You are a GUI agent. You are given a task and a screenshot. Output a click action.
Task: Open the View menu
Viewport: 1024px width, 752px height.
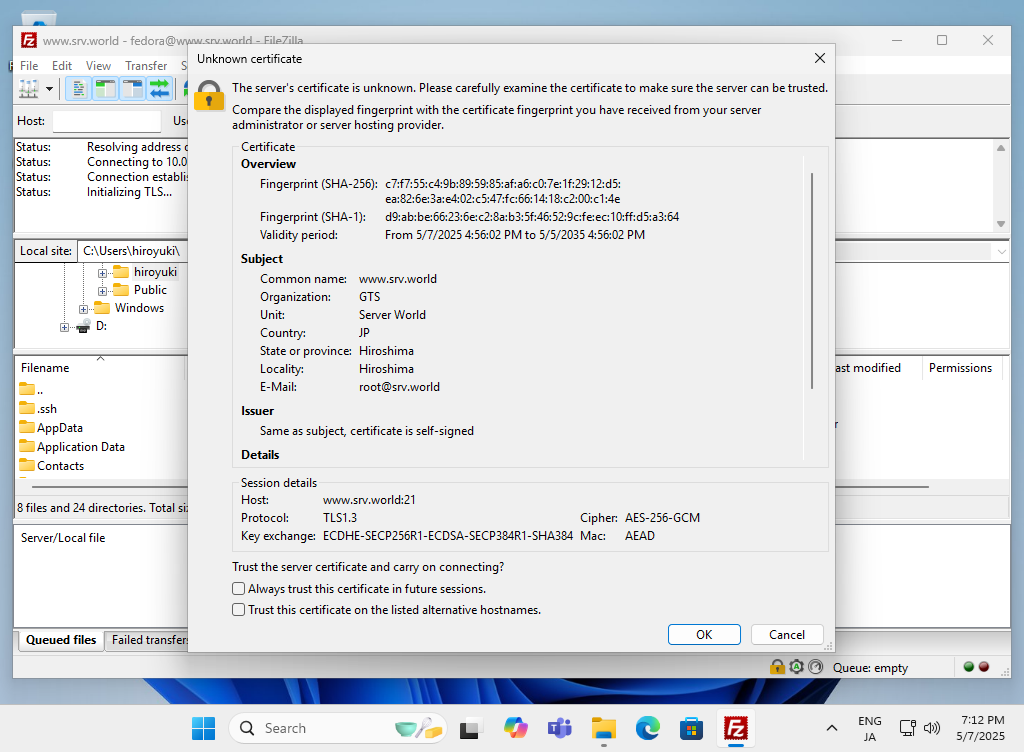[98, 66]
